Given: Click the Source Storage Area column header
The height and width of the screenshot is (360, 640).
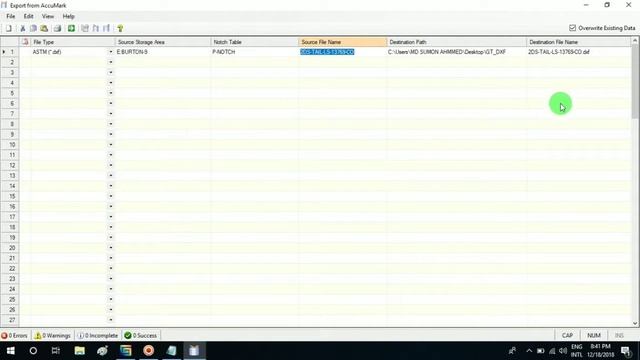Looking at the screenshot, I should [x=163, y=42].
